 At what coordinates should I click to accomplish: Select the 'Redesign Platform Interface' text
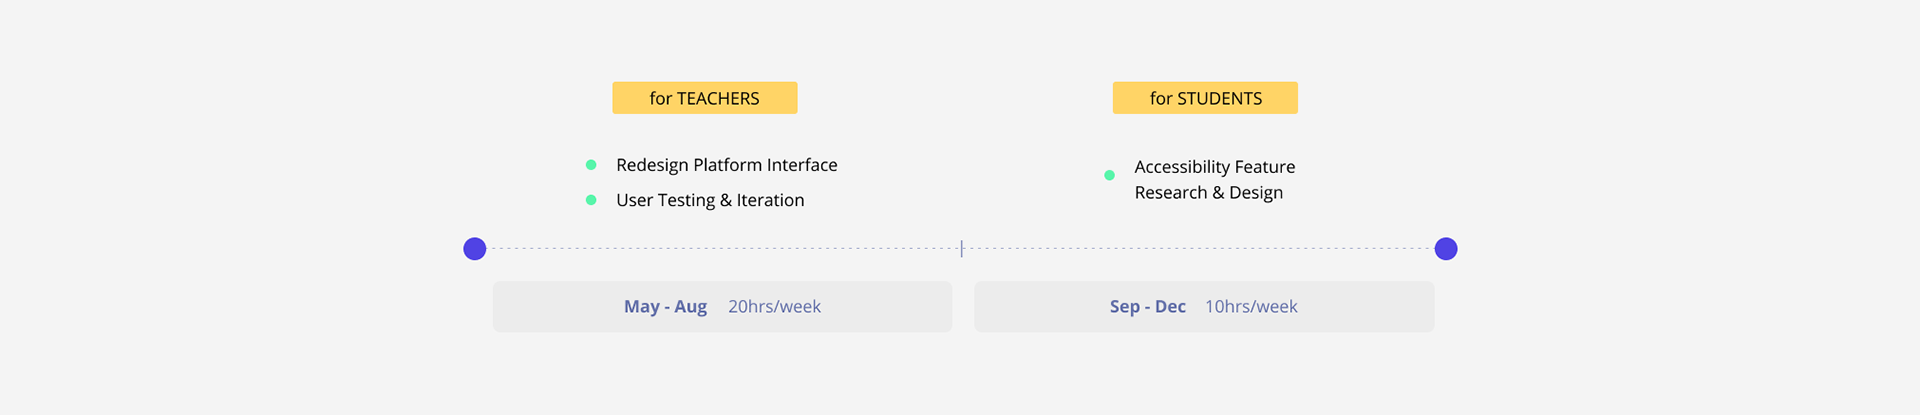[727, 165]
